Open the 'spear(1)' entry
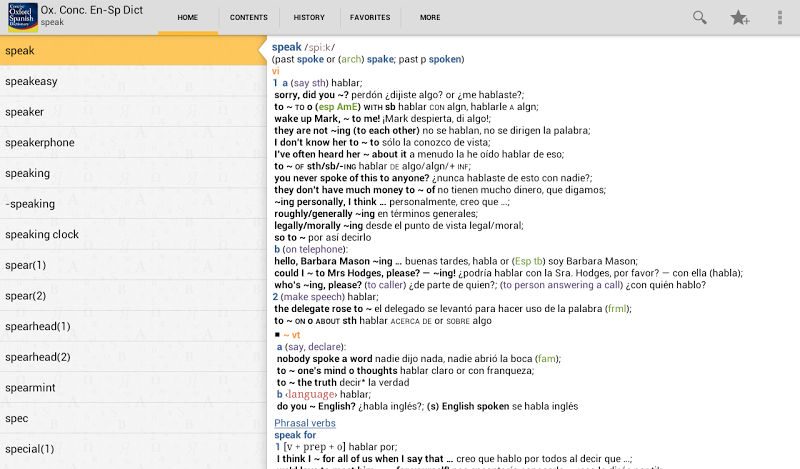The height and width of the screenshot is (469, 800). point(132,265)
